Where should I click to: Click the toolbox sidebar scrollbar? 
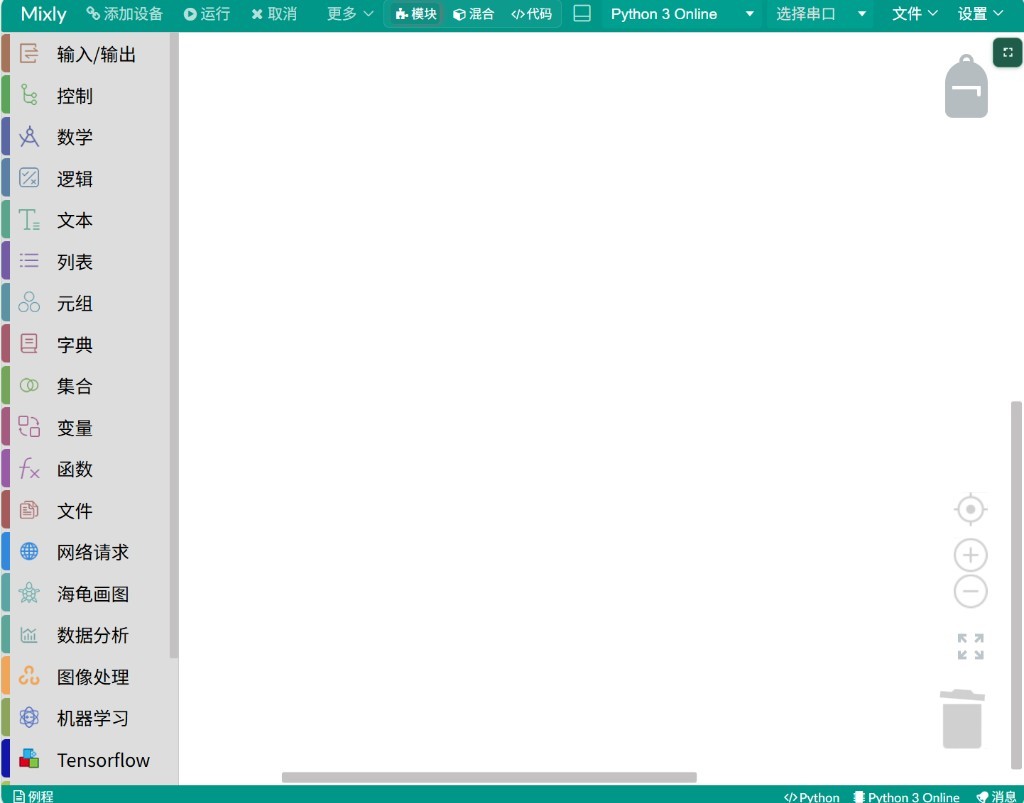[174, 345]
